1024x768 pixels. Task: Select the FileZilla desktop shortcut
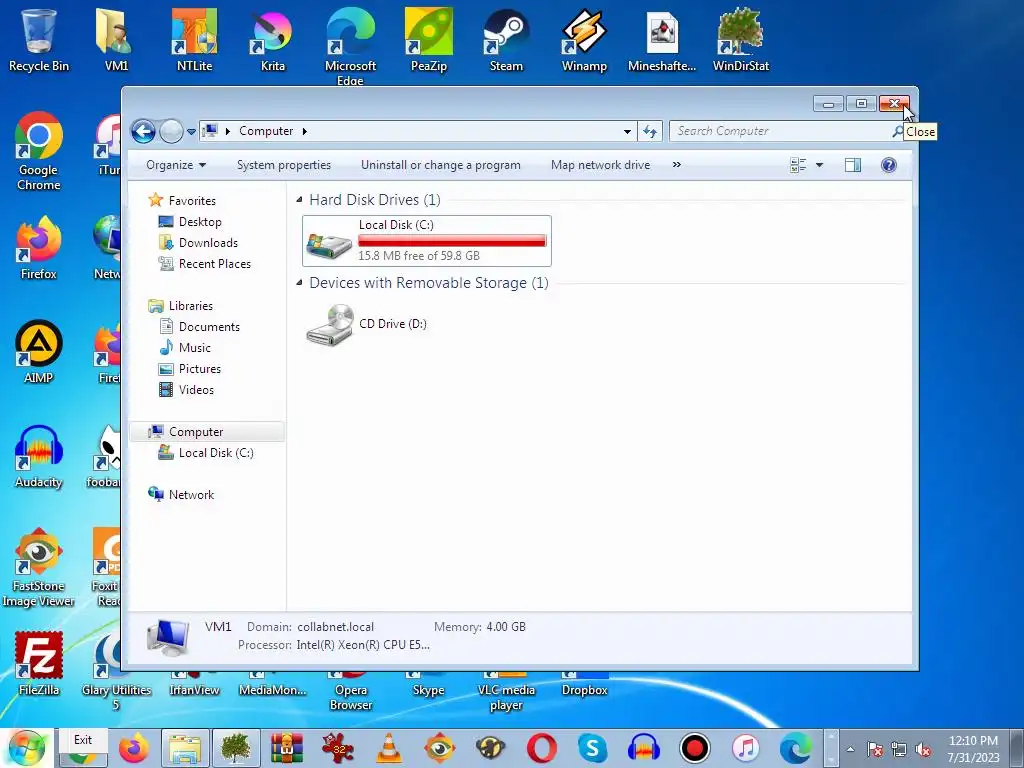pyautogui.click(x=39, y=664)
